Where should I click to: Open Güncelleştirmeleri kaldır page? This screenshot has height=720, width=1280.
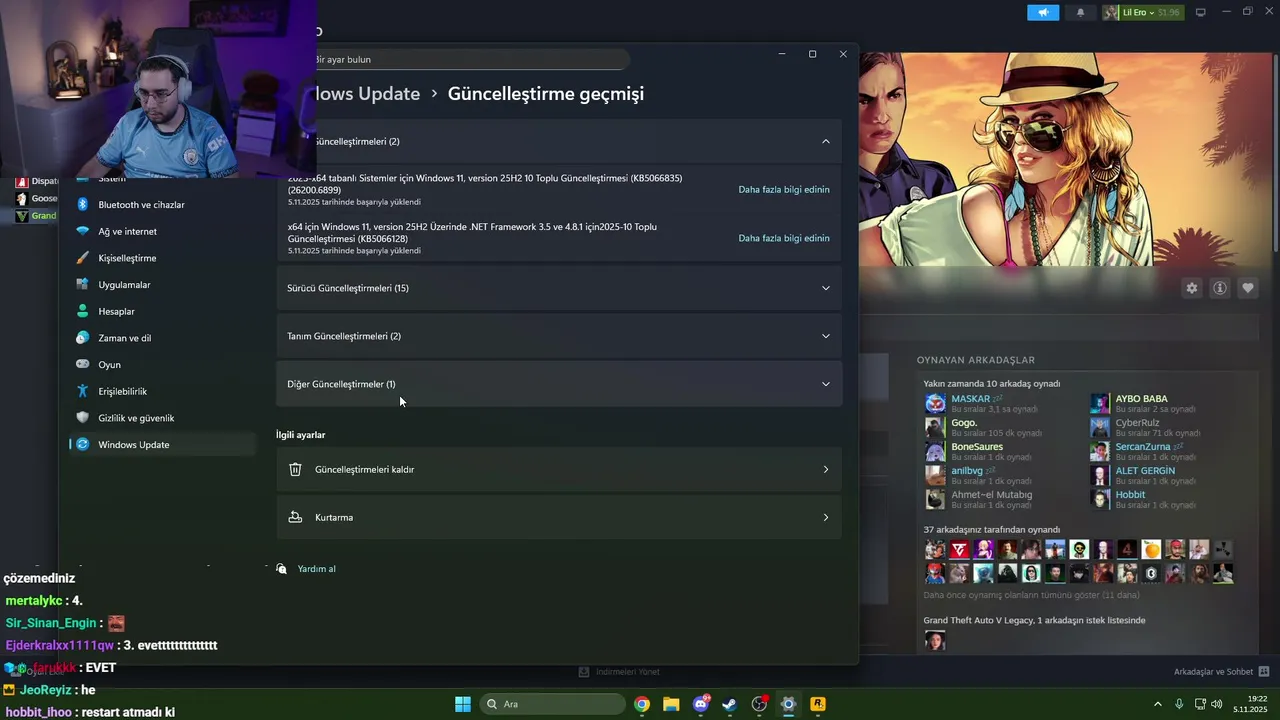(559, 469)
